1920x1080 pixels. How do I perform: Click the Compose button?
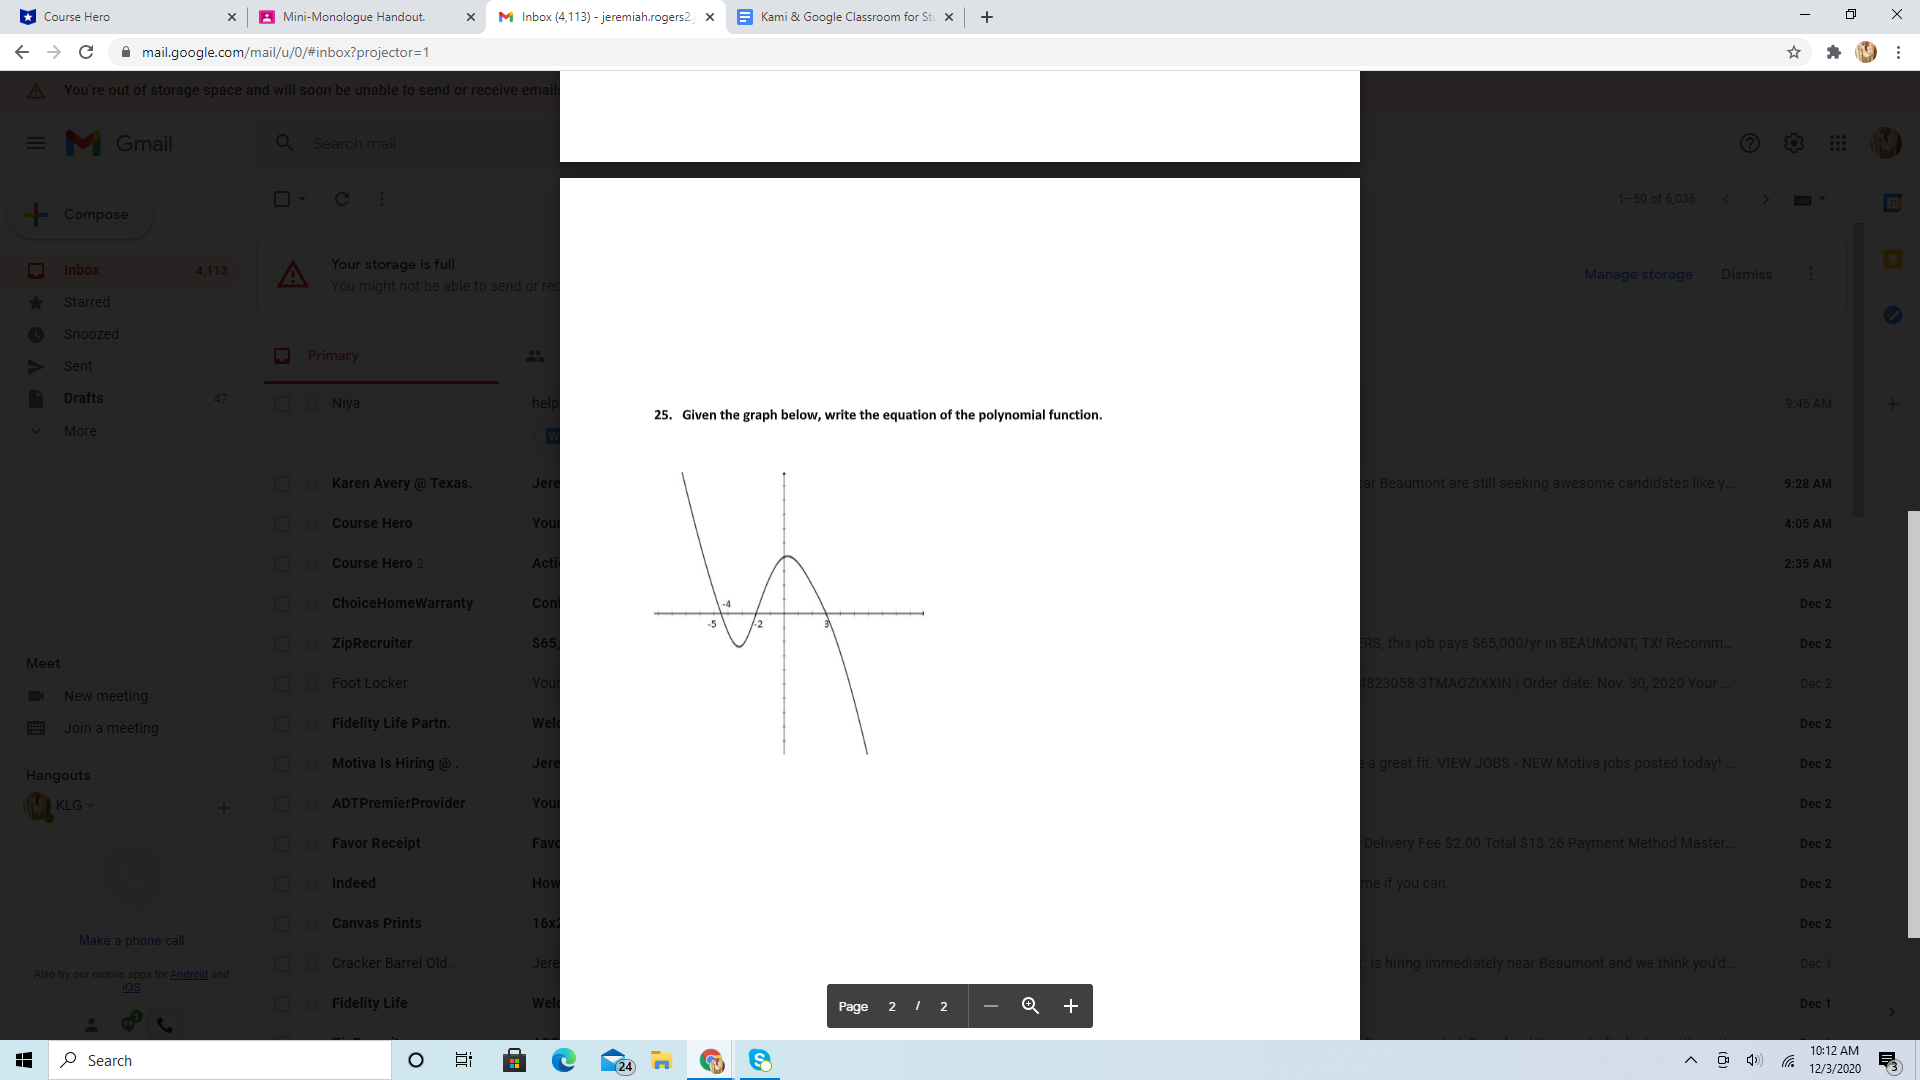[x=80, y=213]
